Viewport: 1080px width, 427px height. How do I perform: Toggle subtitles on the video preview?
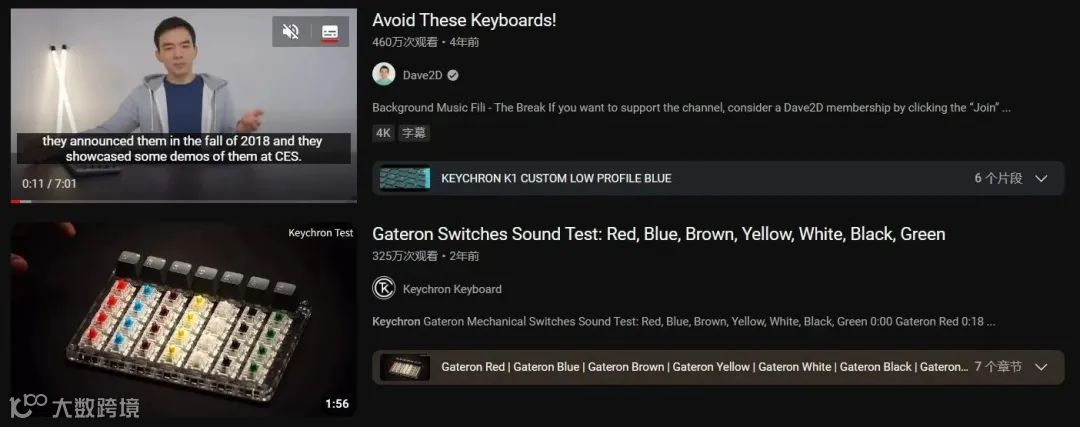tap(330, 32)
